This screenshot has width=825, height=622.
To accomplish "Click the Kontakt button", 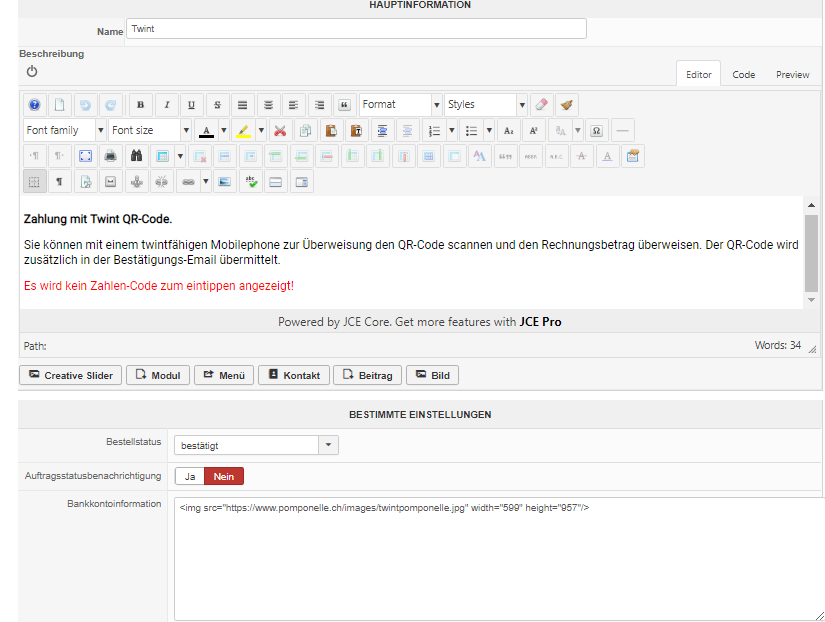I will [294, 375].
